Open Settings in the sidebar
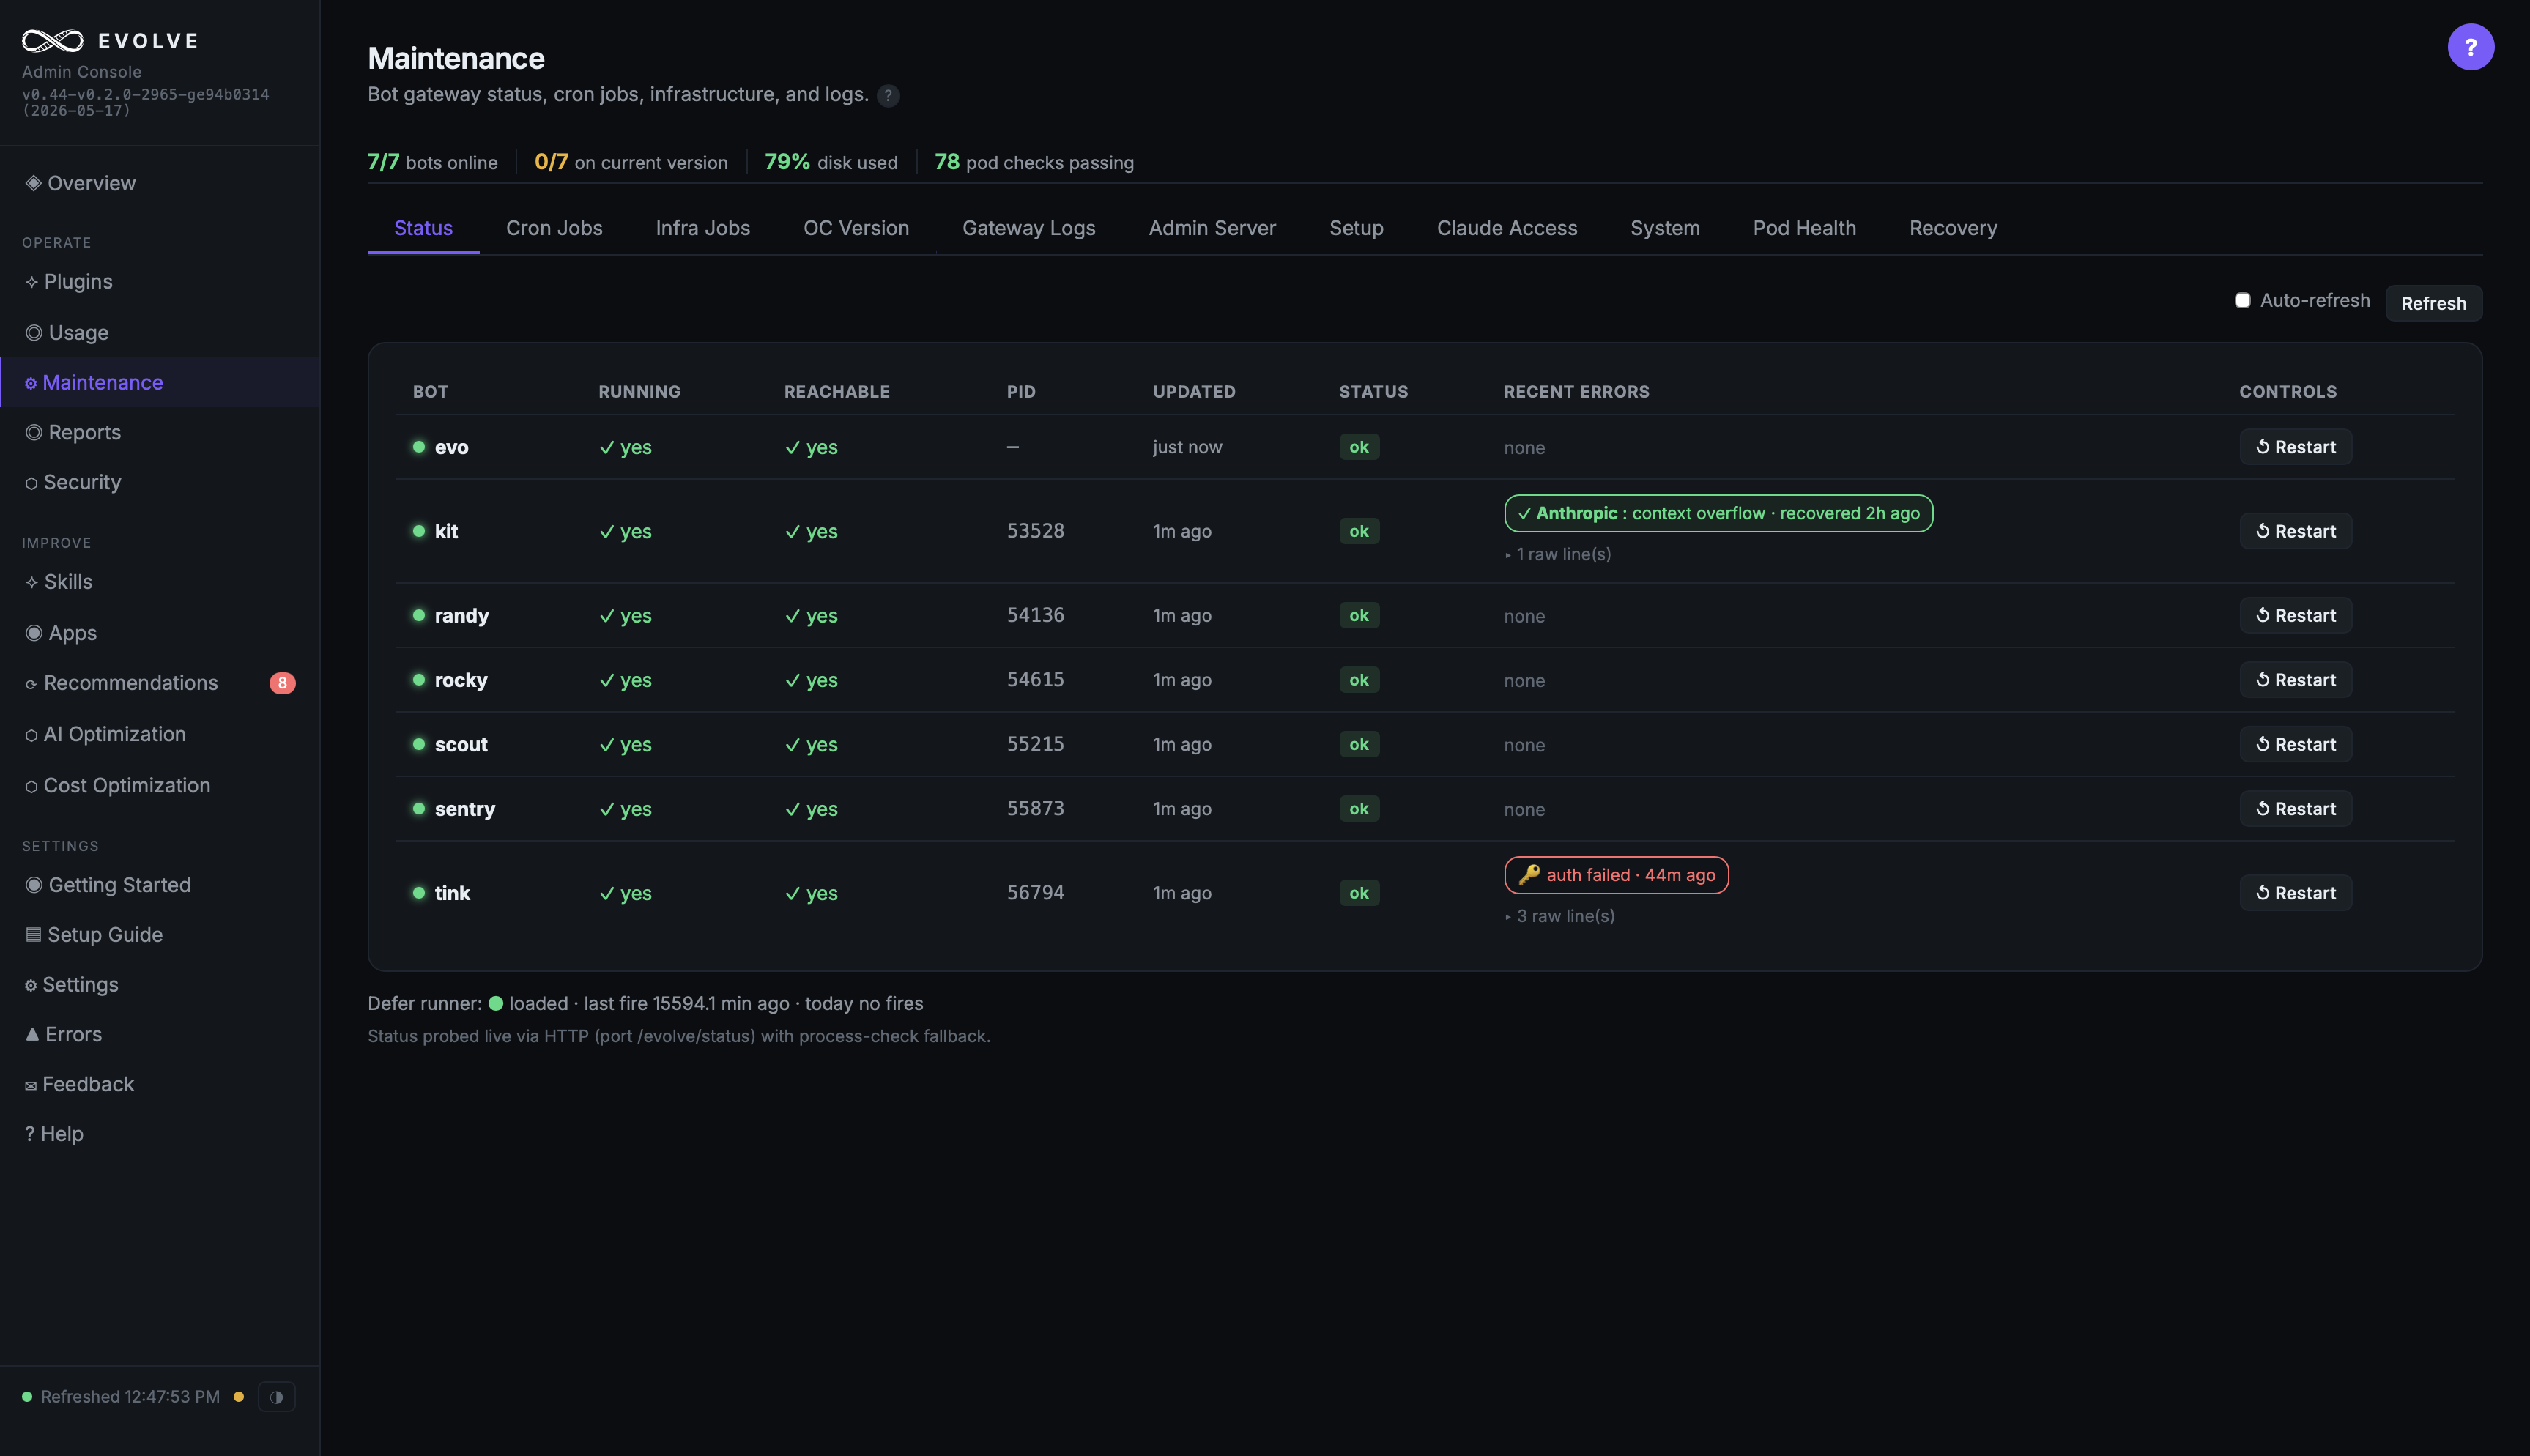 (160, 985)
